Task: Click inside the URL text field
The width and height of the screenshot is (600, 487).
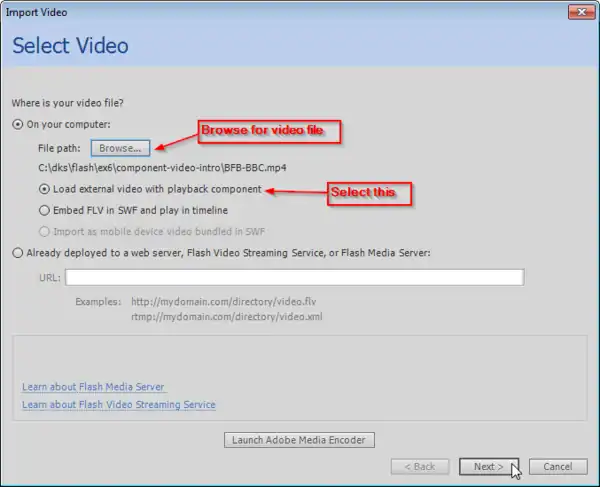Action: (x=294, y=277)
